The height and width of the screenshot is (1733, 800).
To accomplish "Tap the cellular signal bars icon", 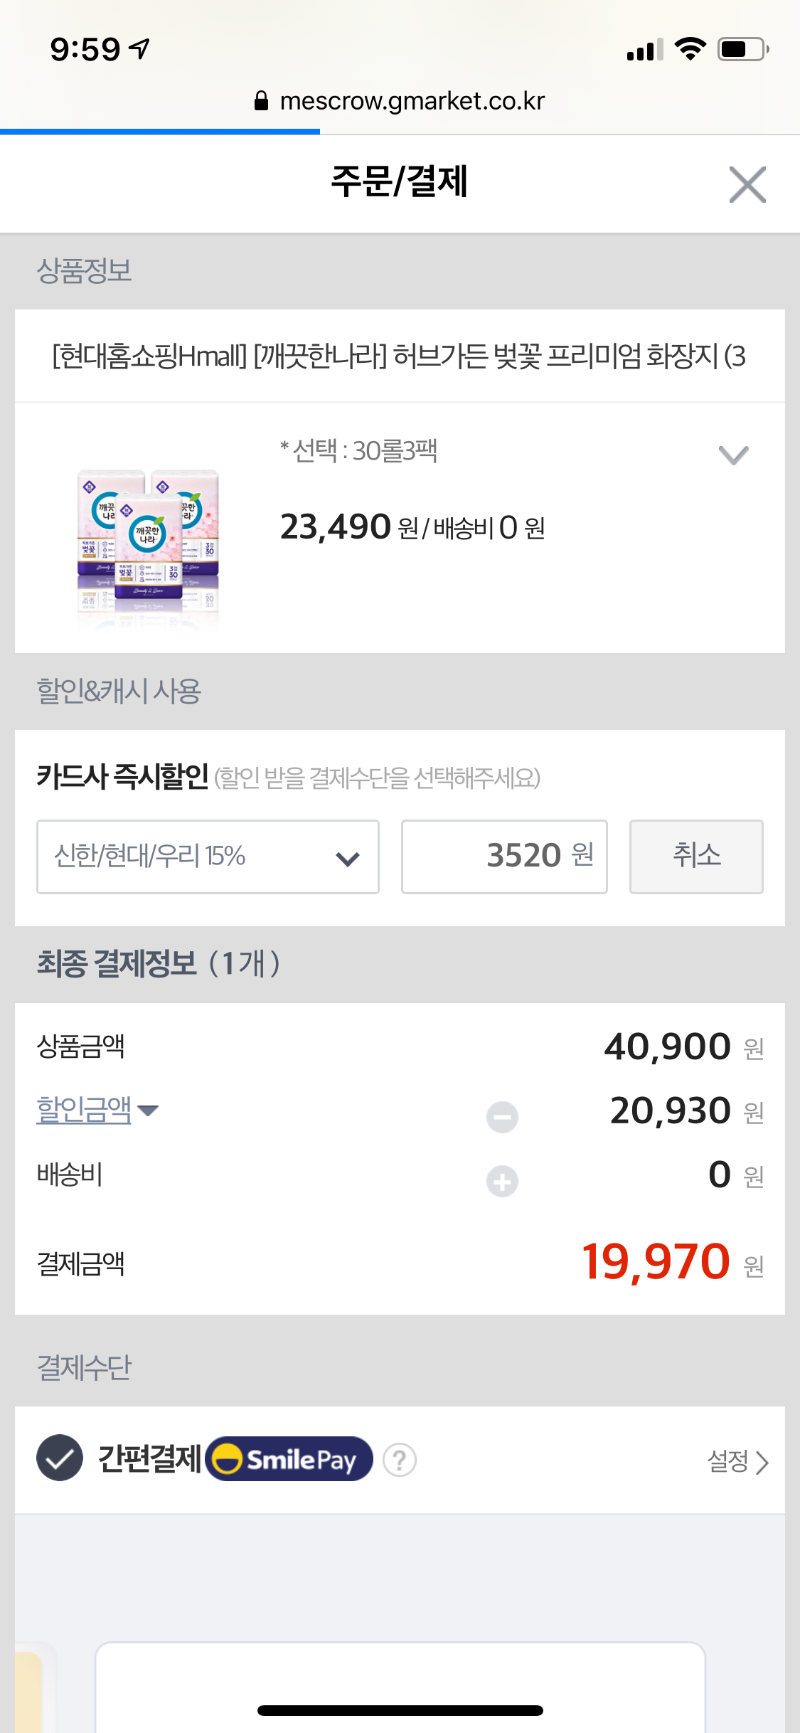I will [x=644, y=49].
